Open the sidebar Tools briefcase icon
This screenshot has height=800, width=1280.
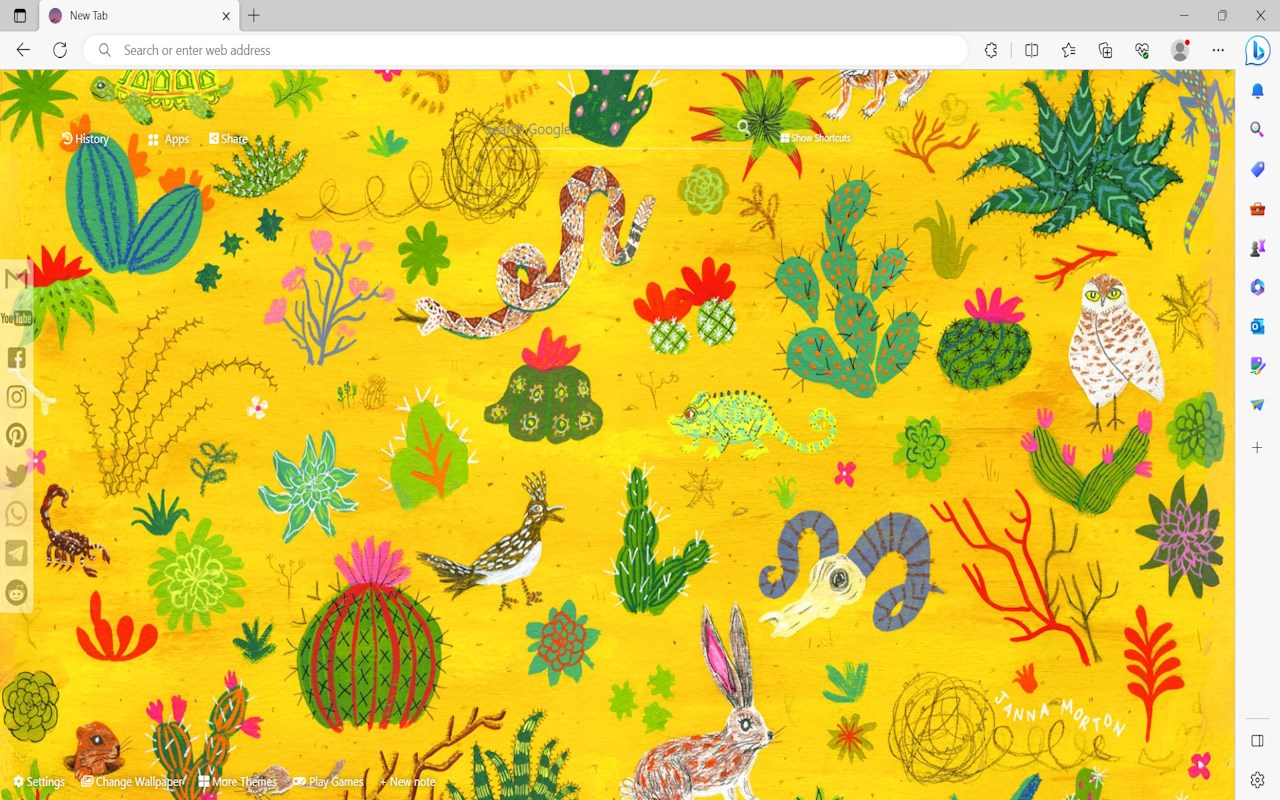point(1258,209)
